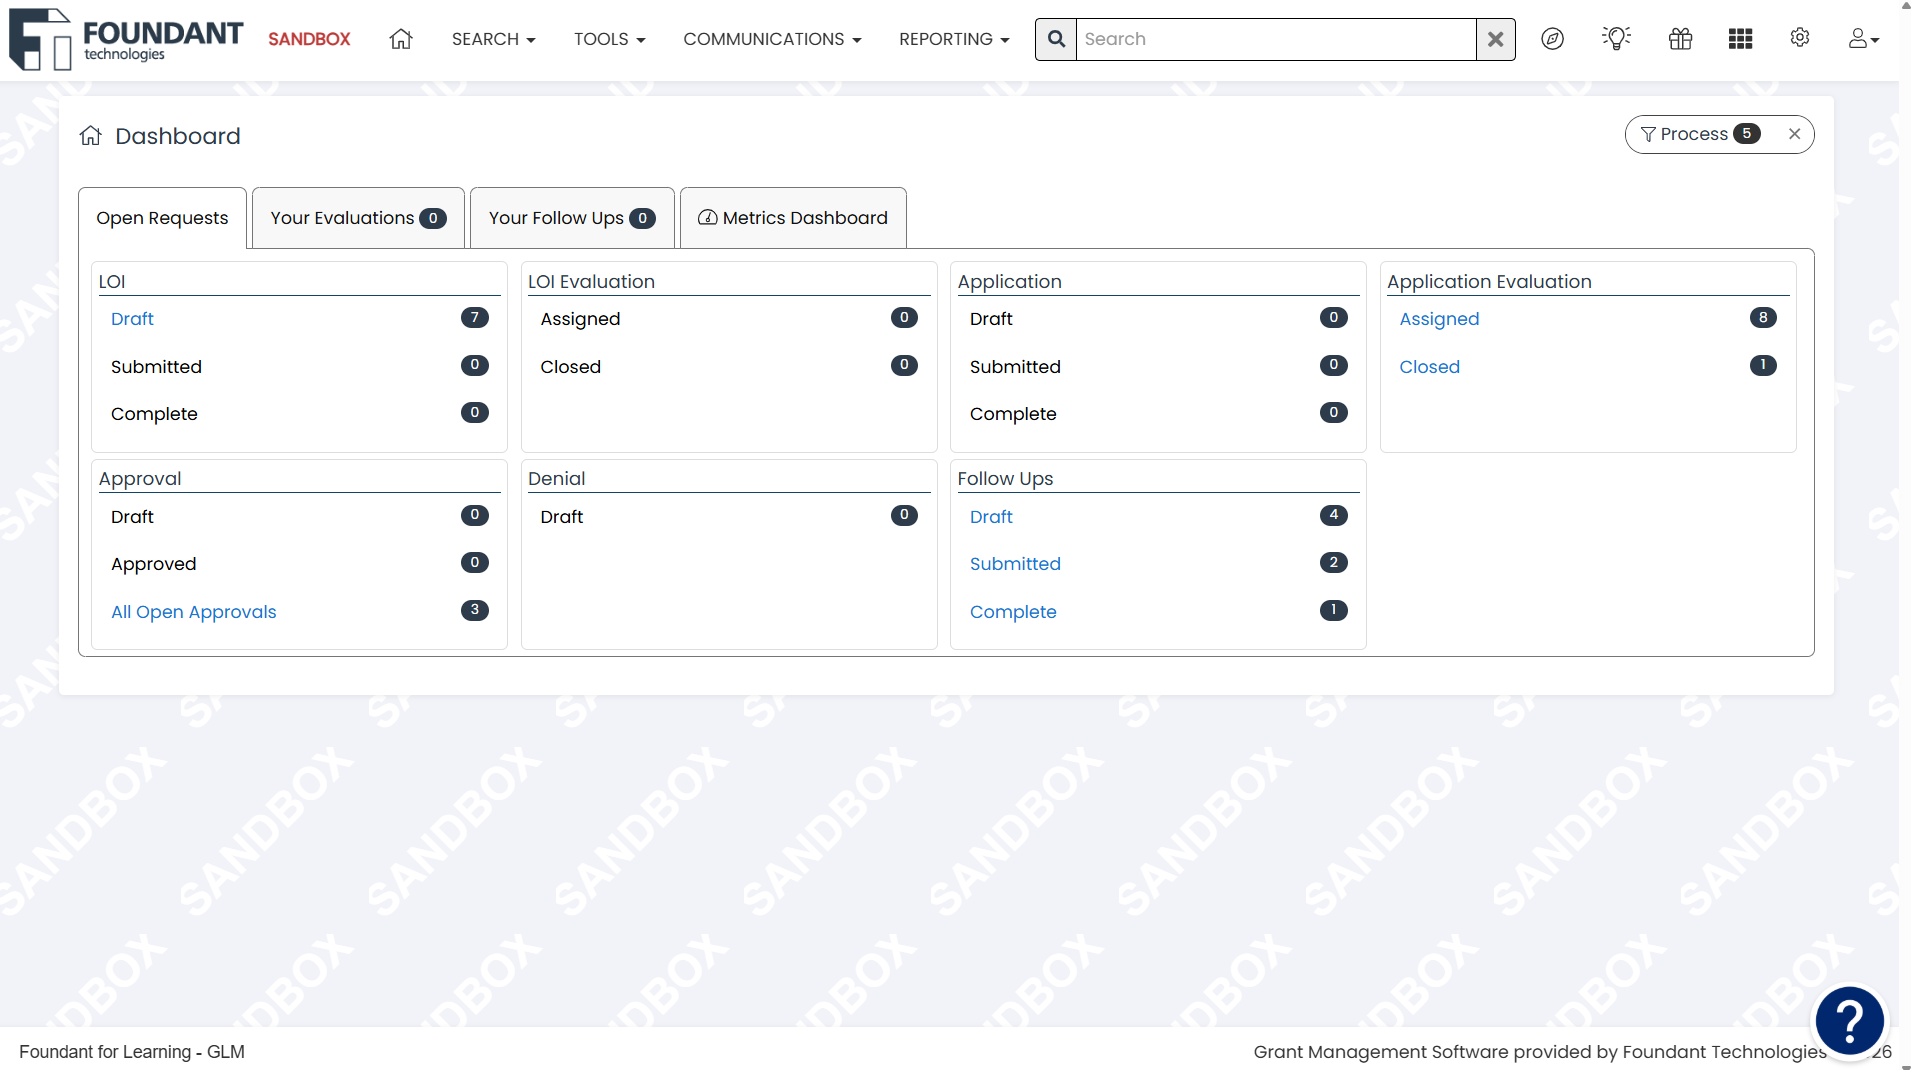This screenshot has width=1911, height=1070.
Task: Select the Open Requests tab
Action: tap(162, 218)
